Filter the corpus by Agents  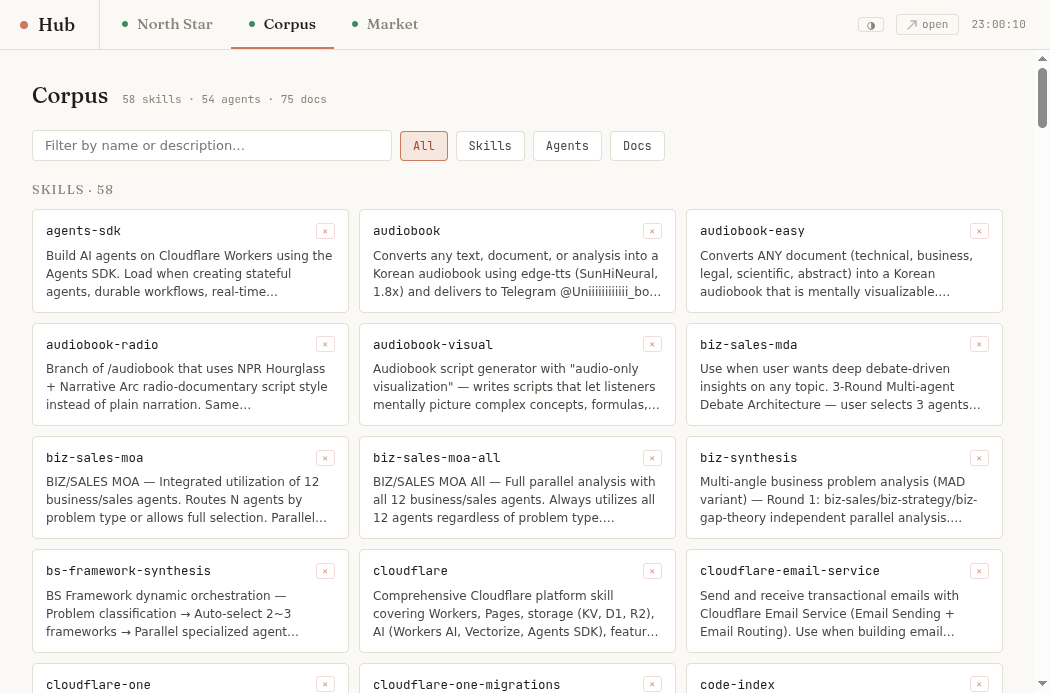point(567,146)
